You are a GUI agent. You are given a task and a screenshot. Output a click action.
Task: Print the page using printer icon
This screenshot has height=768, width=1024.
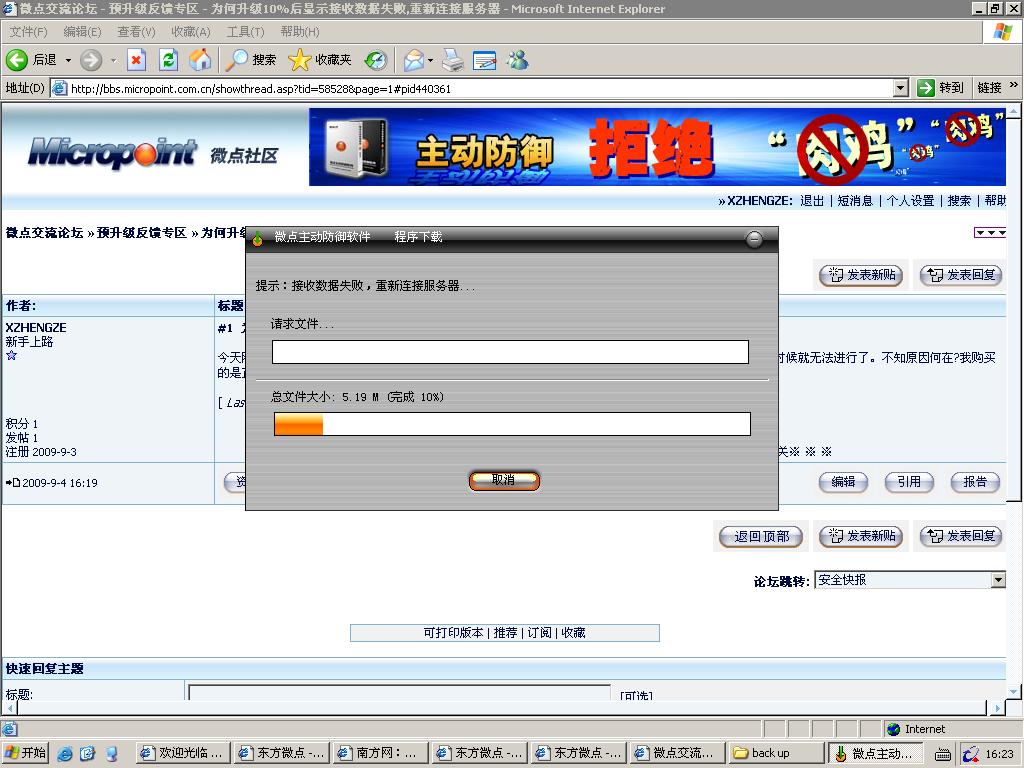click(453, 61)
